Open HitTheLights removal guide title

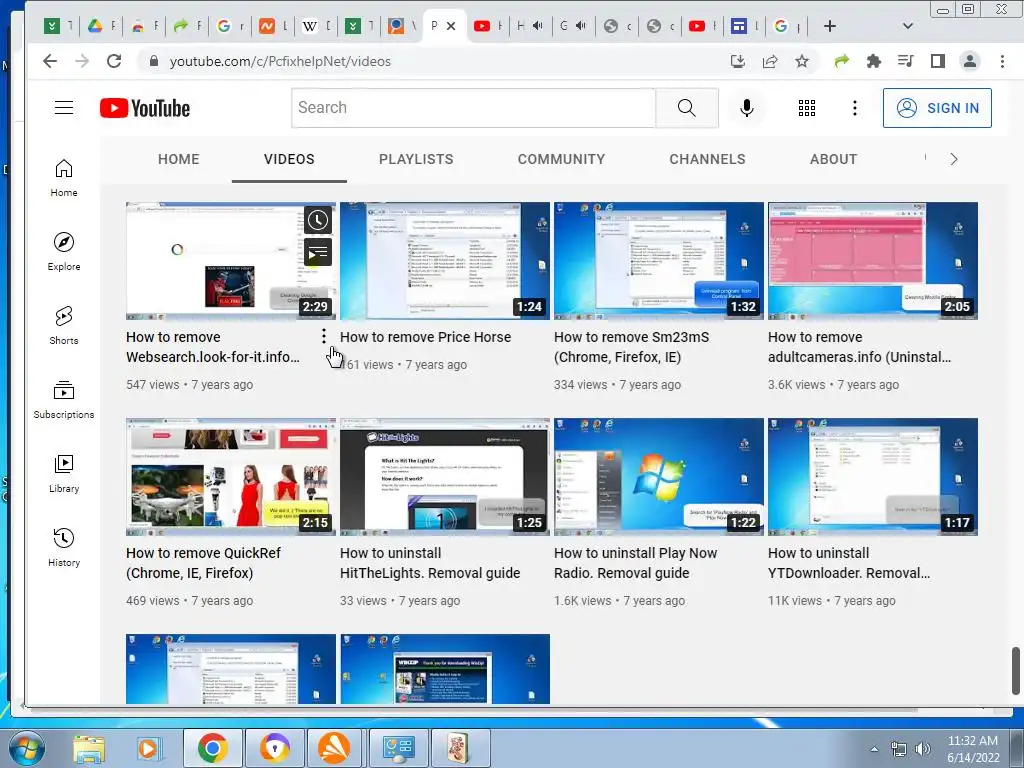pos(430,563)
